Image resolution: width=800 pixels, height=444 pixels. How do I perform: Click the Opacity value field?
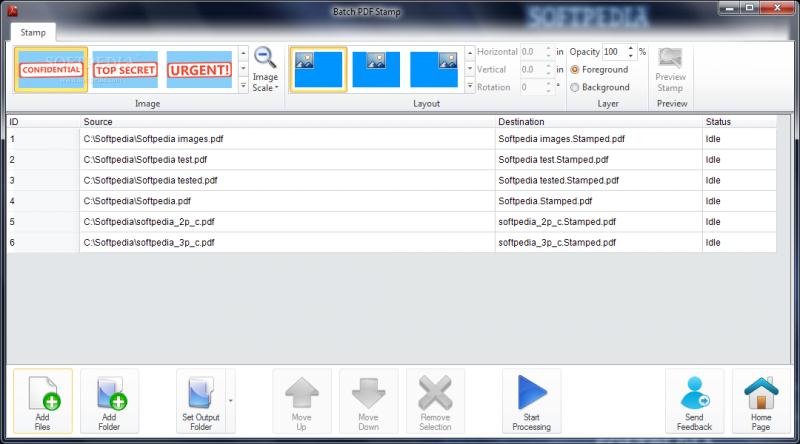click(612, 52)
